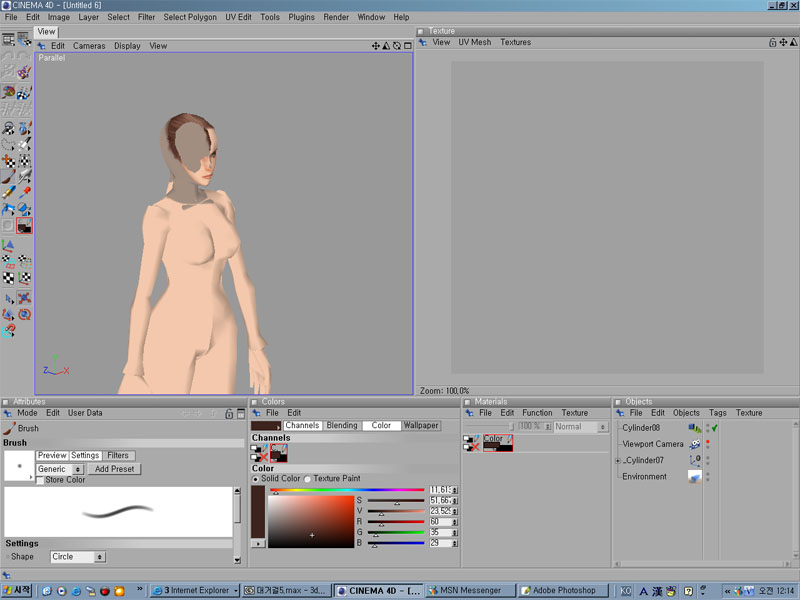Viewport: 800px width, 600px height.
Task: Open the Shape dropdown showing Circle
Action: 78,556
